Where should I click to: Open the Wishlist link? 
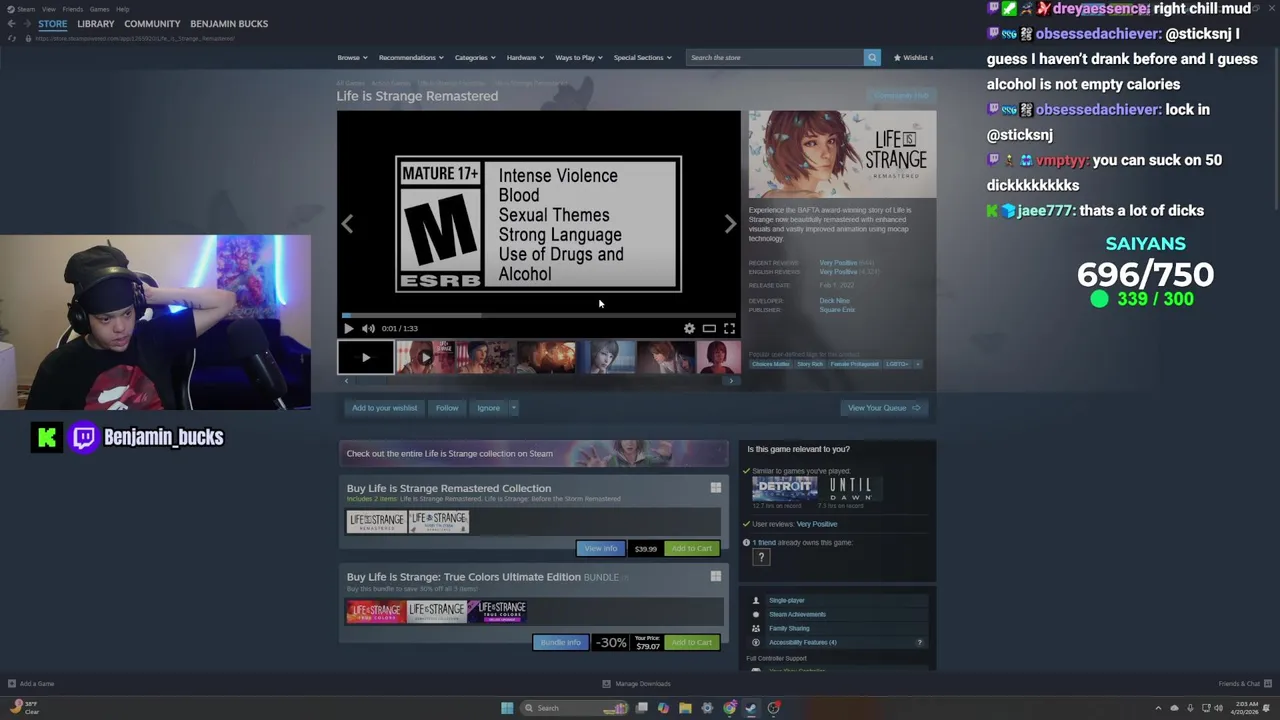pyautogui.click(x=913, y=57)
